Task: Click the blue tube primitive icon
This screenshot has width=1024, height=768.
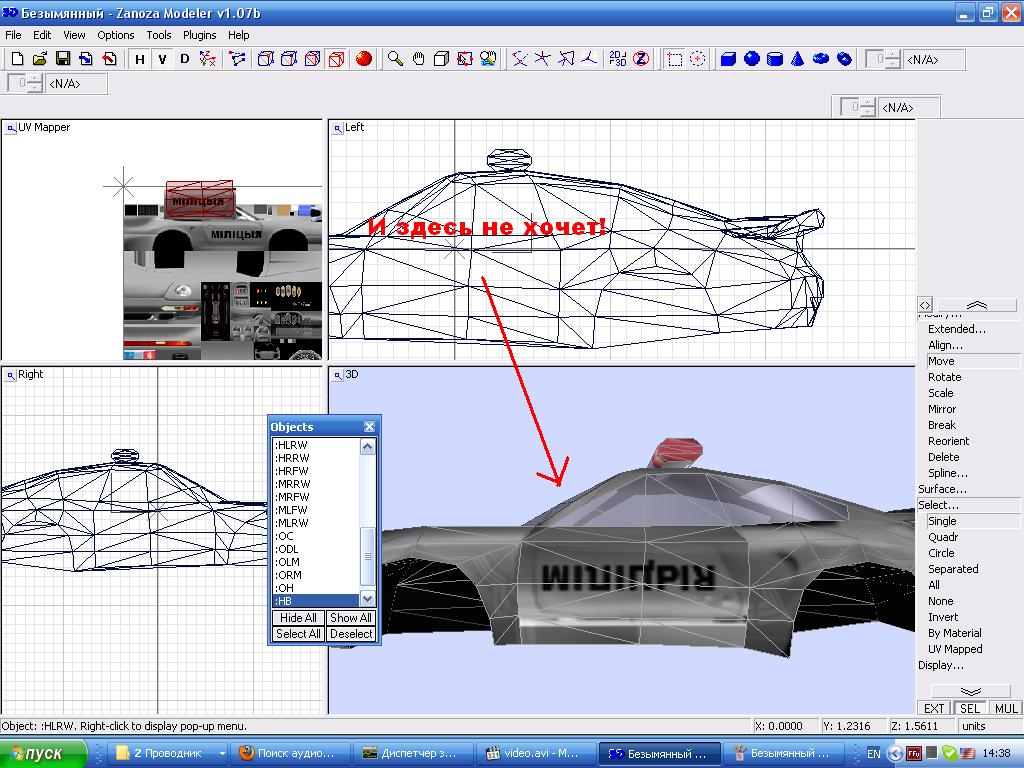Action: (844, 59)
